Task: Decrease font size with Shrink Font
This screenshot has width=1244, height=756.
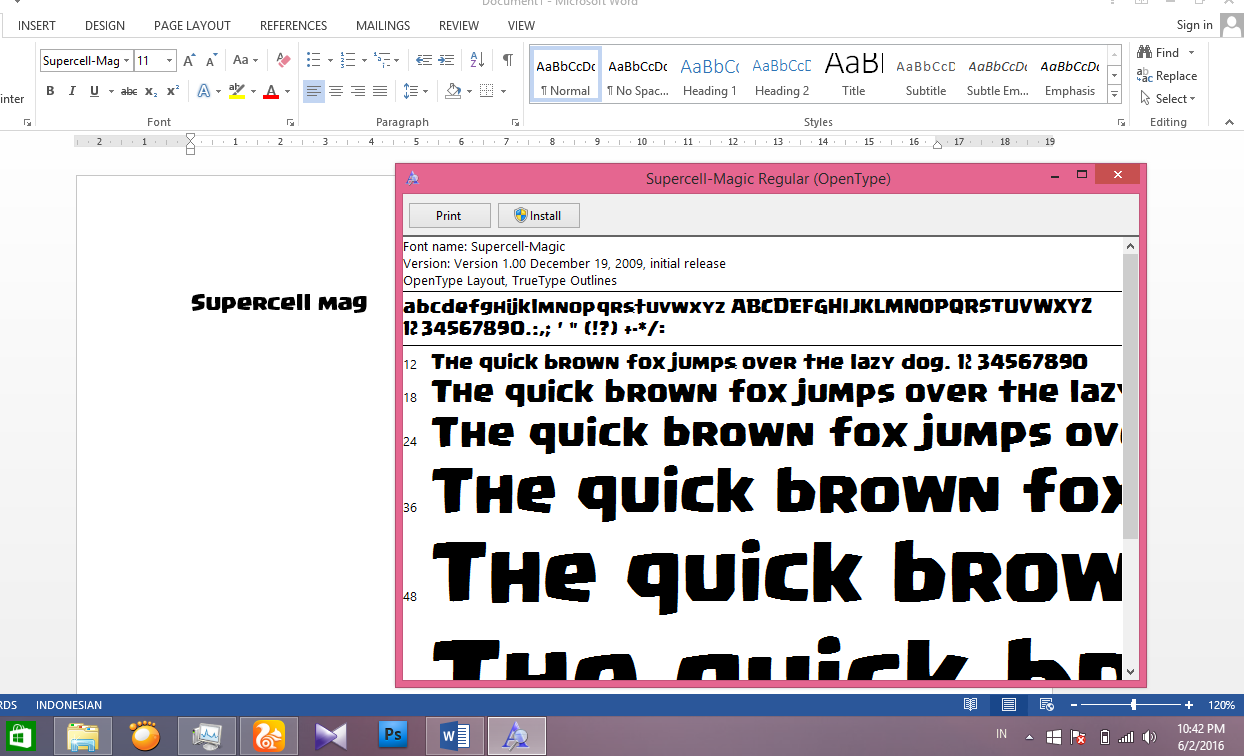Action: (212, 60)
